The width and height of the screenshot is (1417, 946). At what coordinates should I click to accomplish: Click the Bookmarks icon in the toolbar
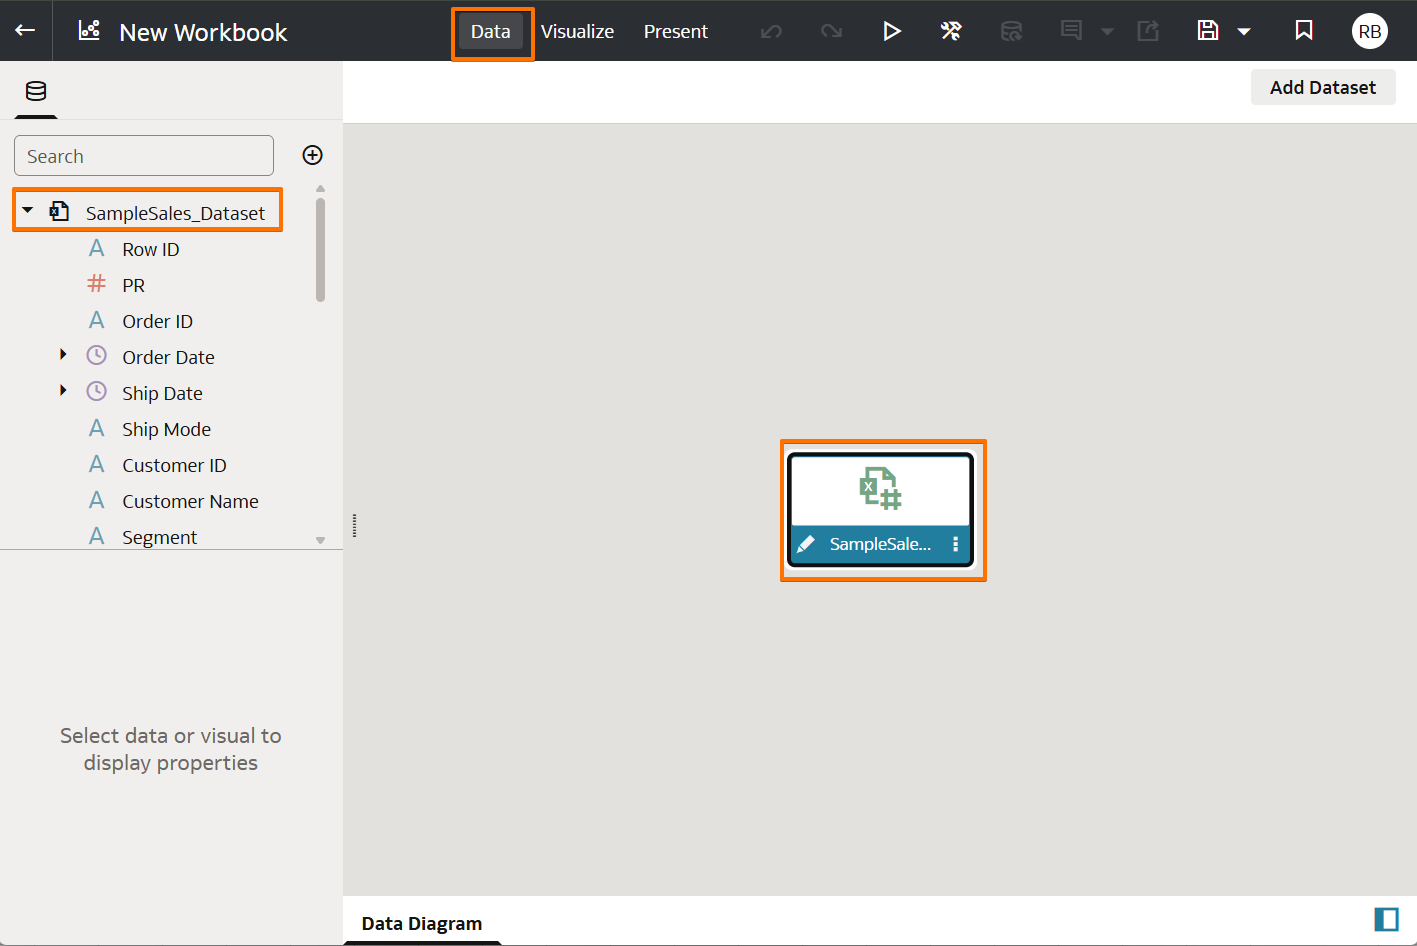click(1303, 31)
